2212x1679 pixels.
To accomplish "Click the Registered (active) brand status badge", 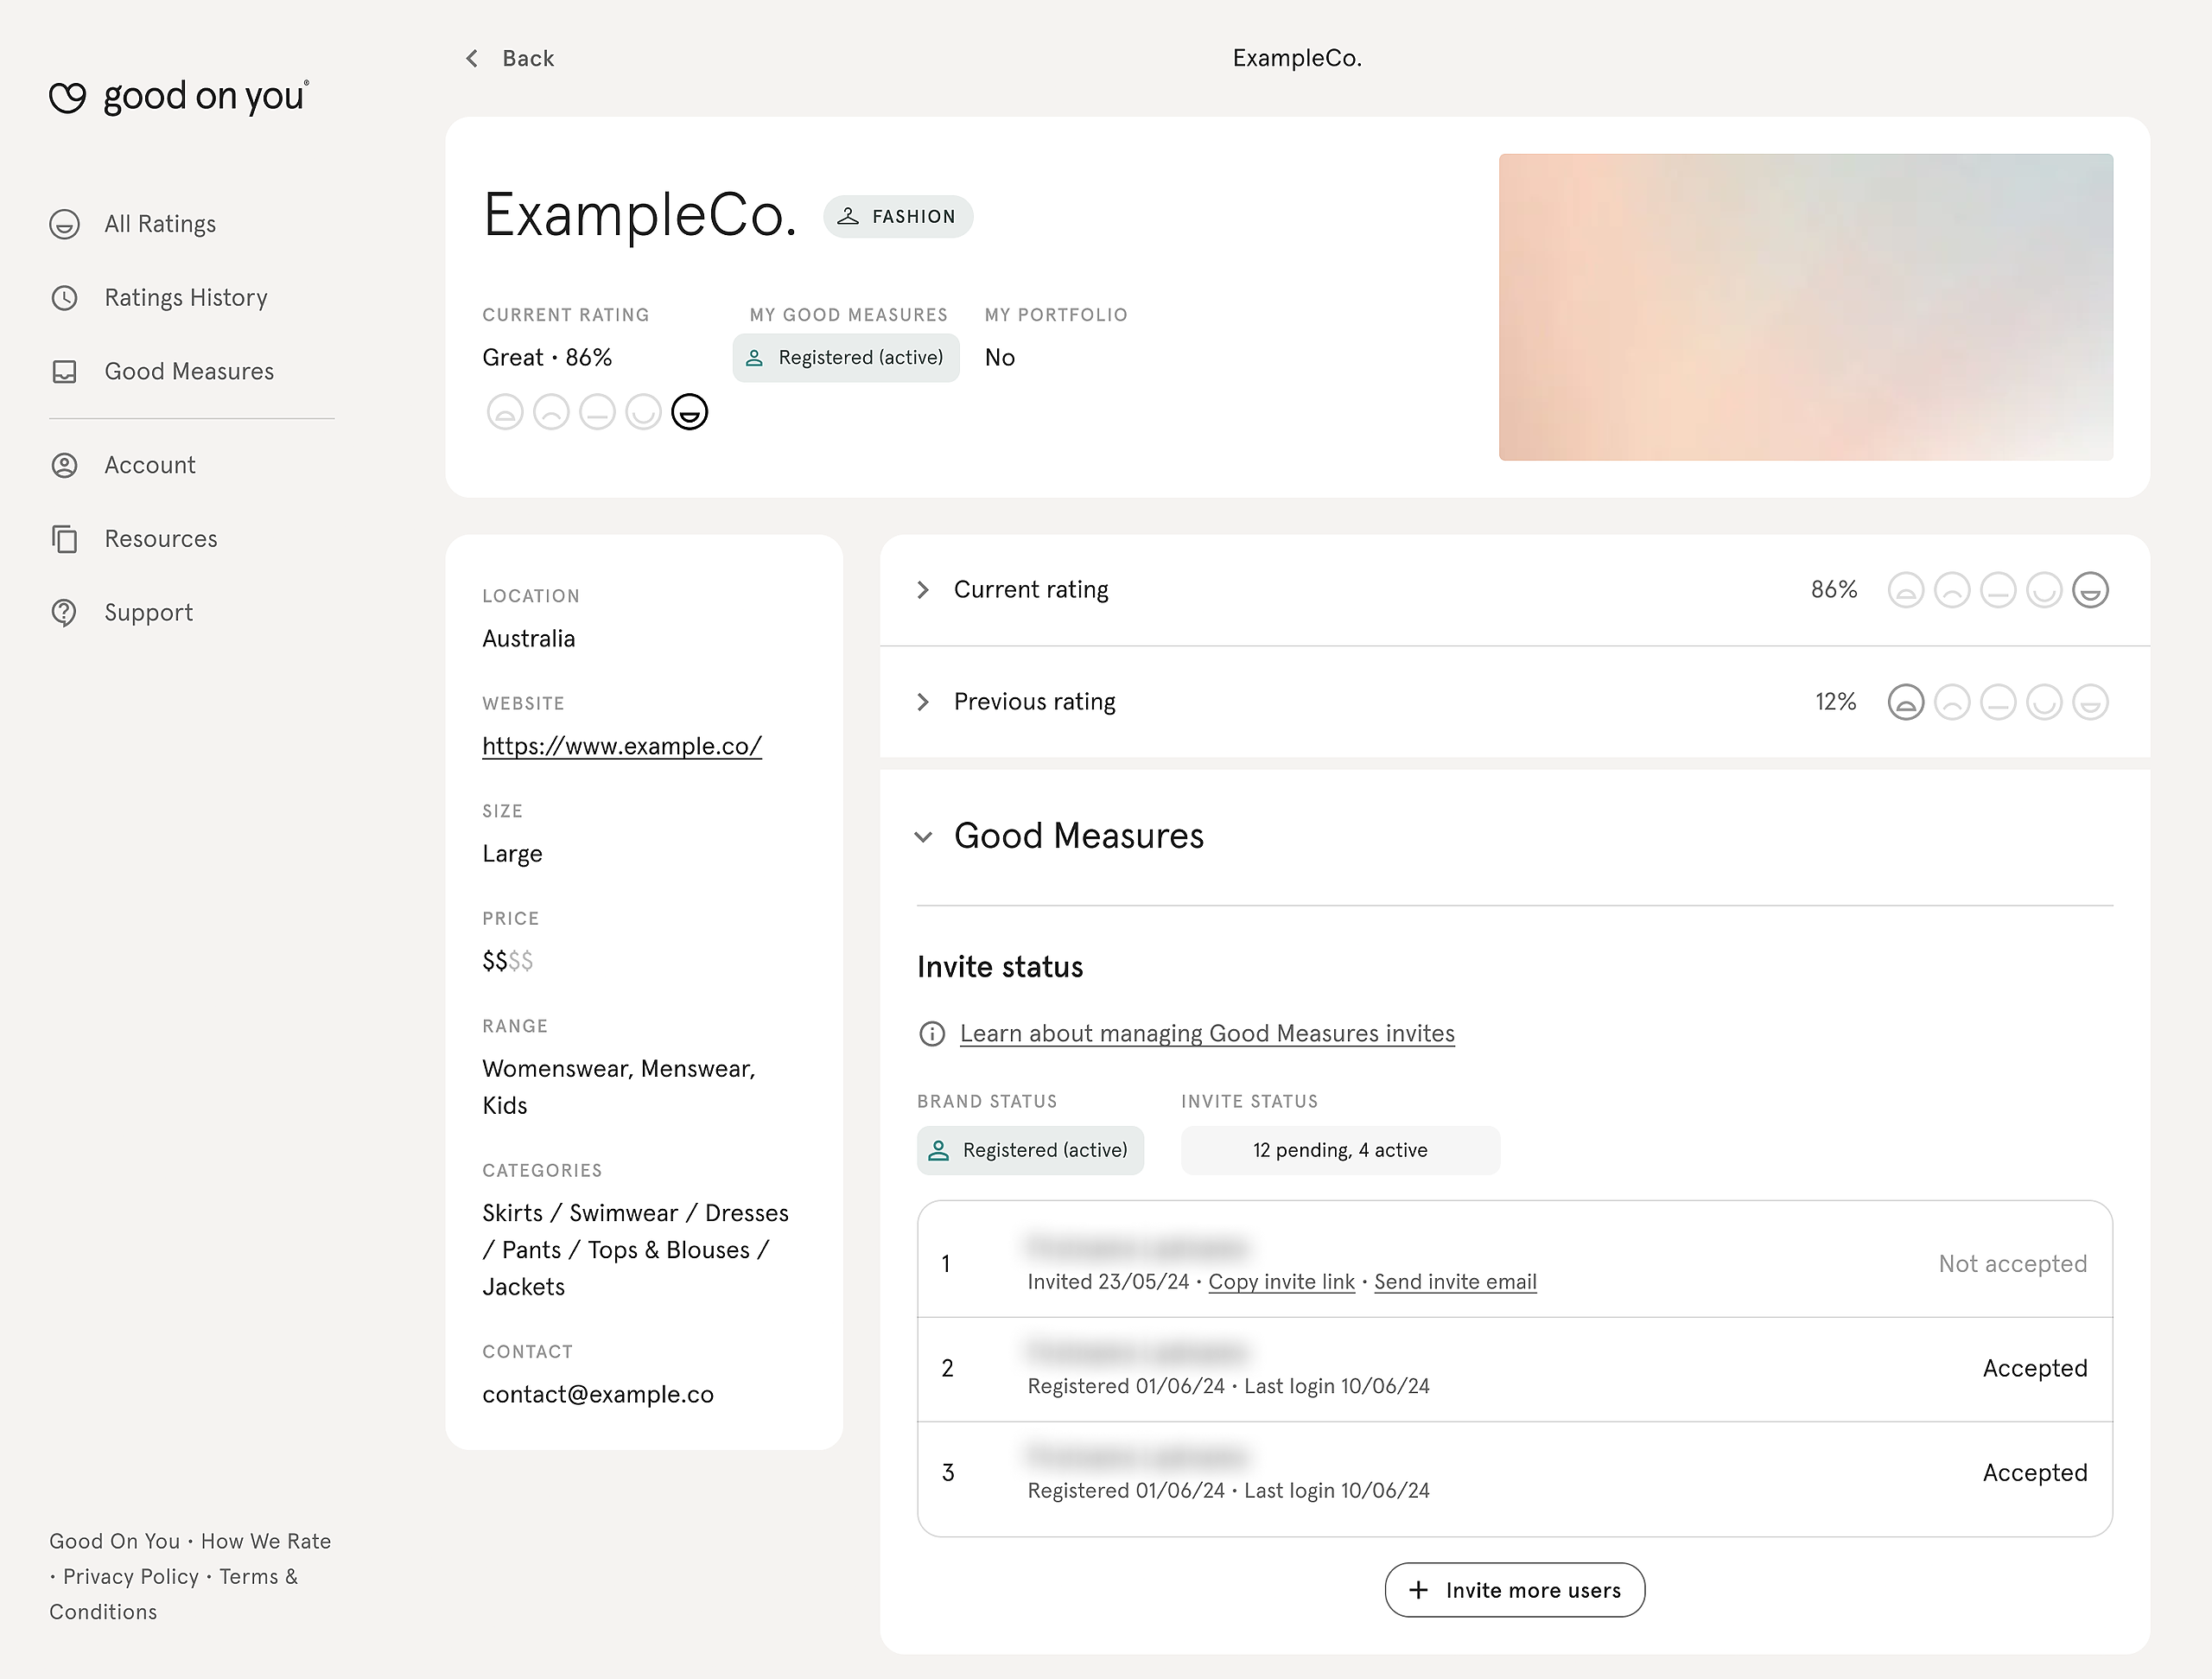I will point(1030,1151).
